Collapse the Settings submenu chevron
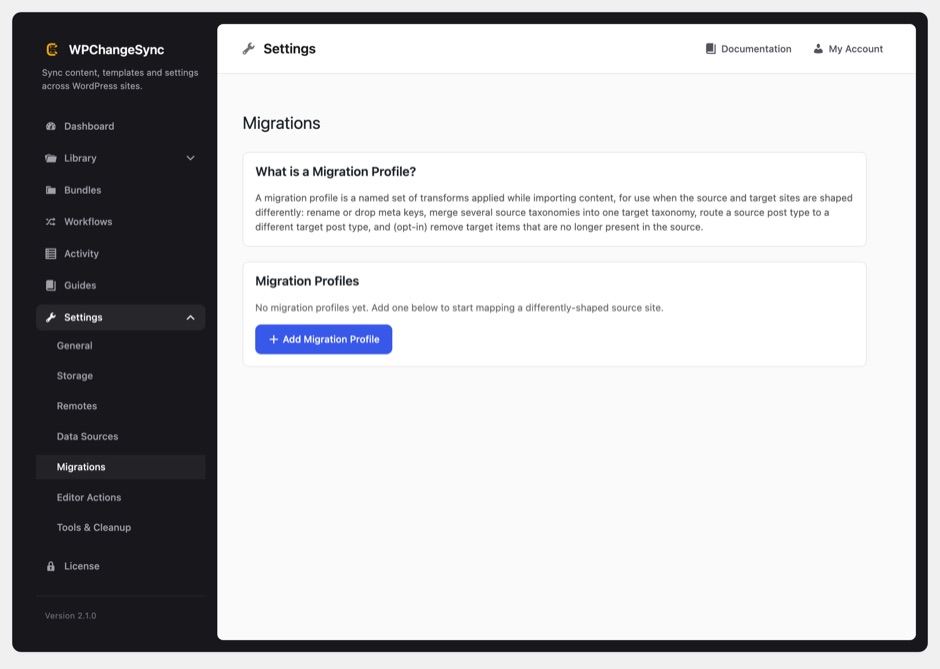Image resolution: width=940 pixels, height=669 pixels. tap(191, 317)
